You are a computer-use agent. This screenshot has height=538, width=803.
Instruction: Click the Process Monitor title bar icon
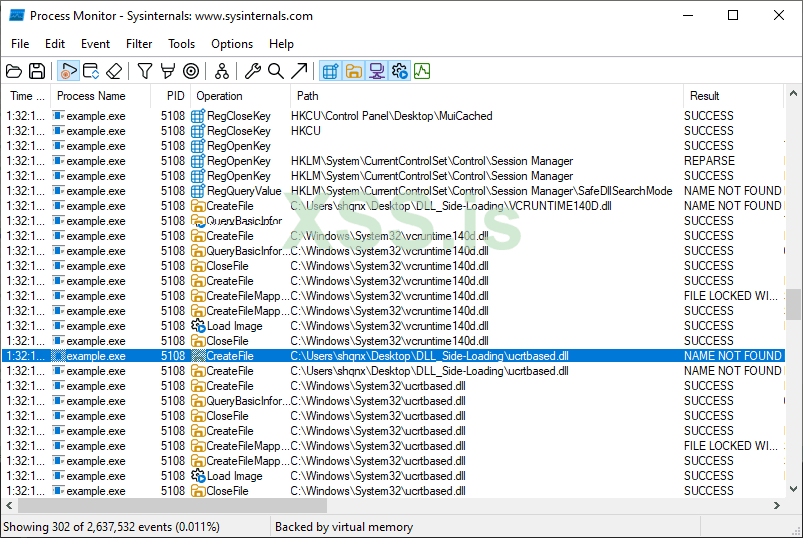pos(16,16)
